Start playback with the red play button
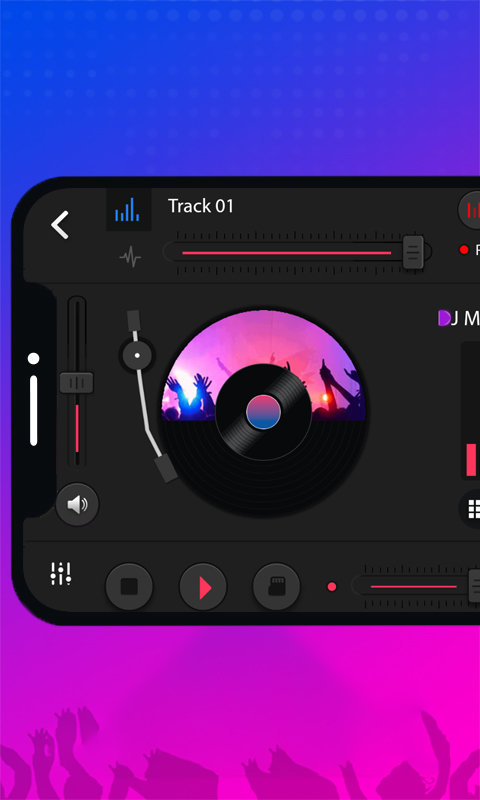Viewport: 480px width, 800px height. [203, 586]
